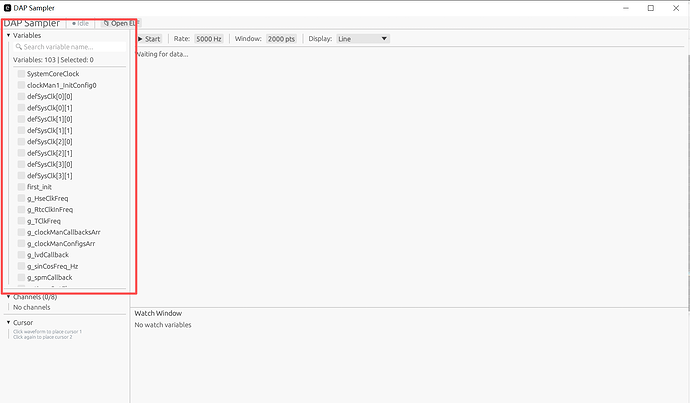This screenshot has width=690, height=403.
Task: Click the search magnifier icon
Action: 19,47
